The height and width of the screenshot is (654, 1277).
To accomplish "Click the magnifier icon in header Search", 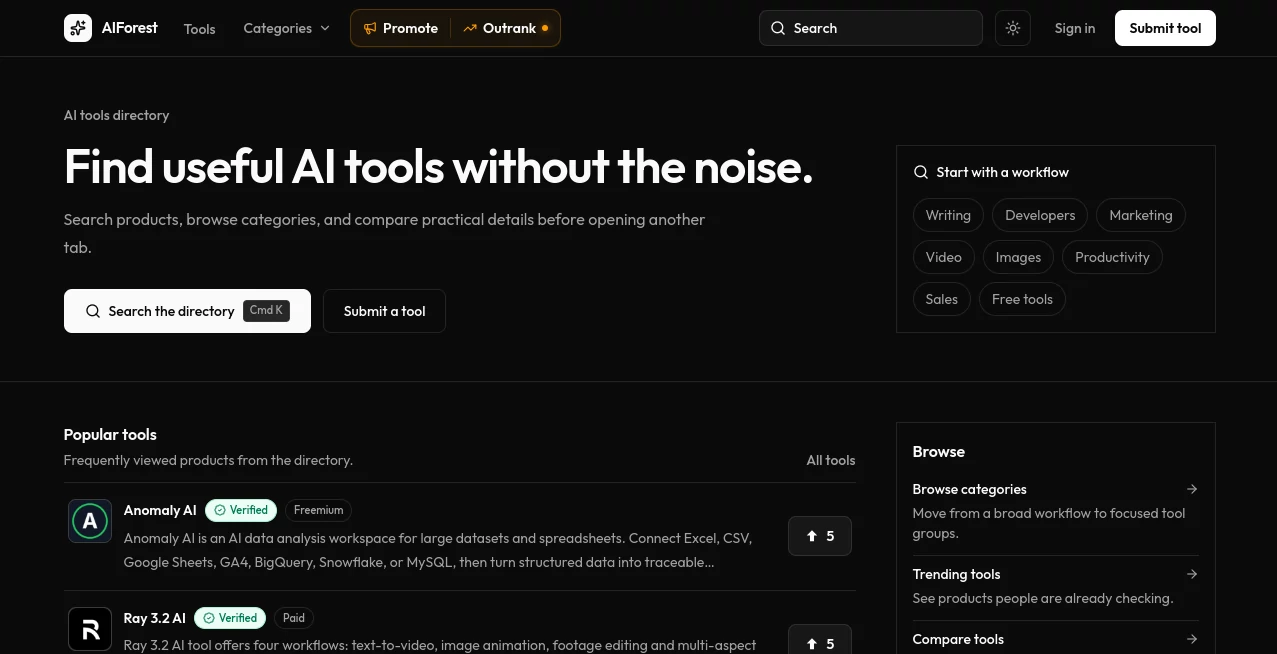I will point(778,28).
